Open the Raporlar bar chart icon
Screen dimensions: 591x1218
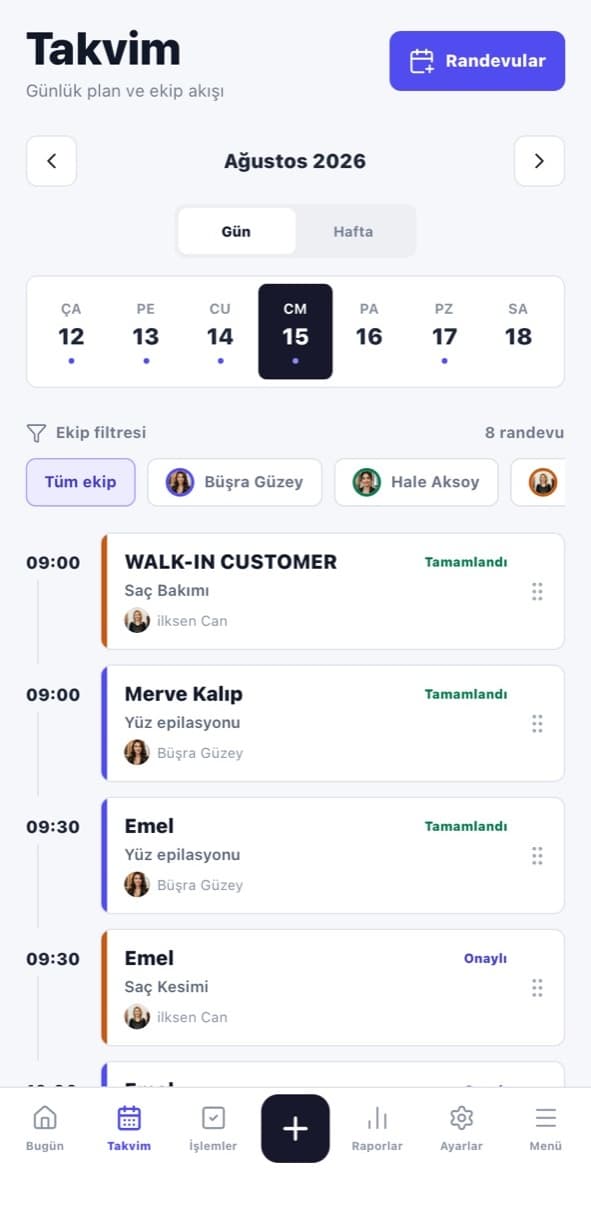pos(377,1118)
